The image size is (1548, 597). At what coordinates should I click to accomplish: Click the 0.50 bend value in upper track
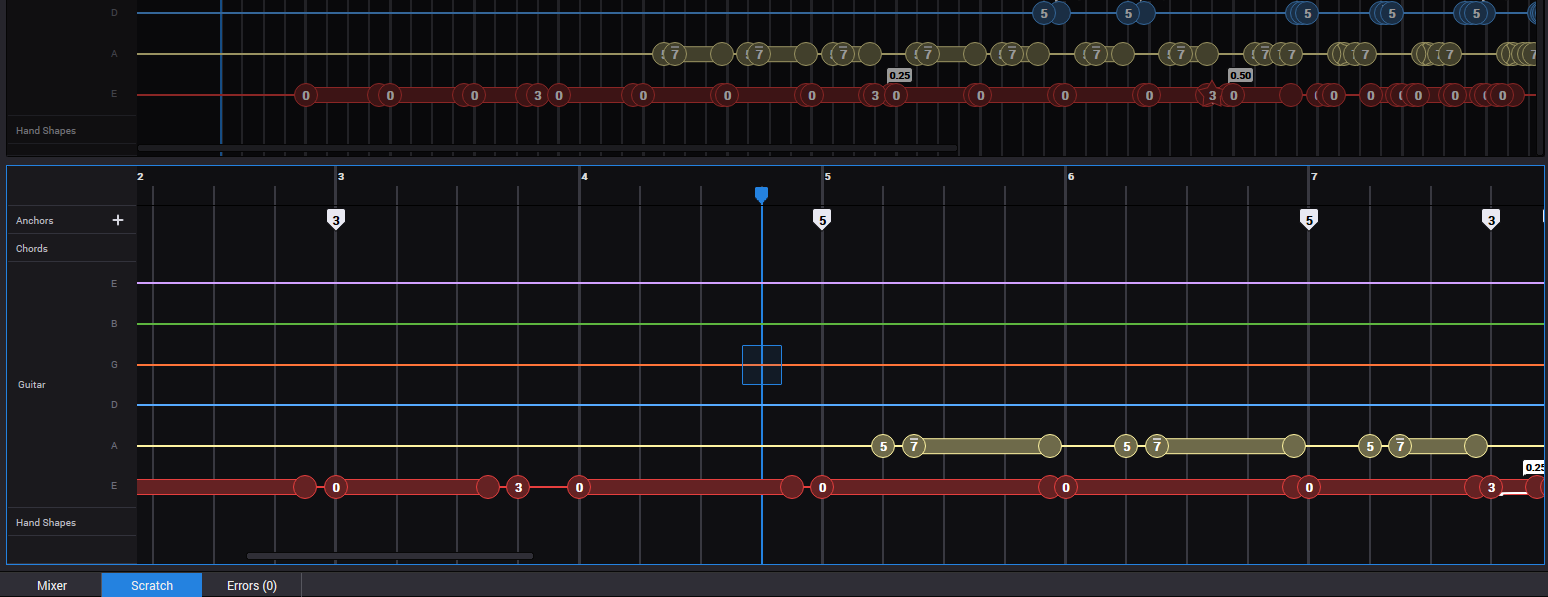point(1240,75)
